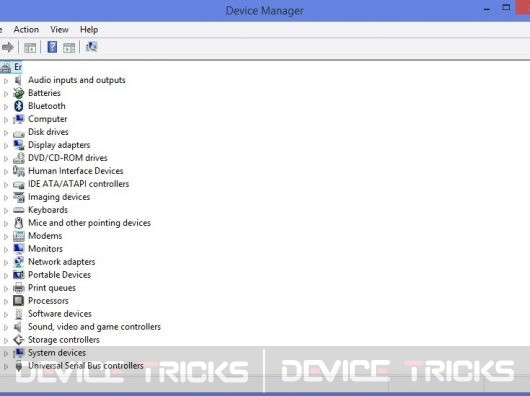Select the 'Software devices' tree label

60,314
